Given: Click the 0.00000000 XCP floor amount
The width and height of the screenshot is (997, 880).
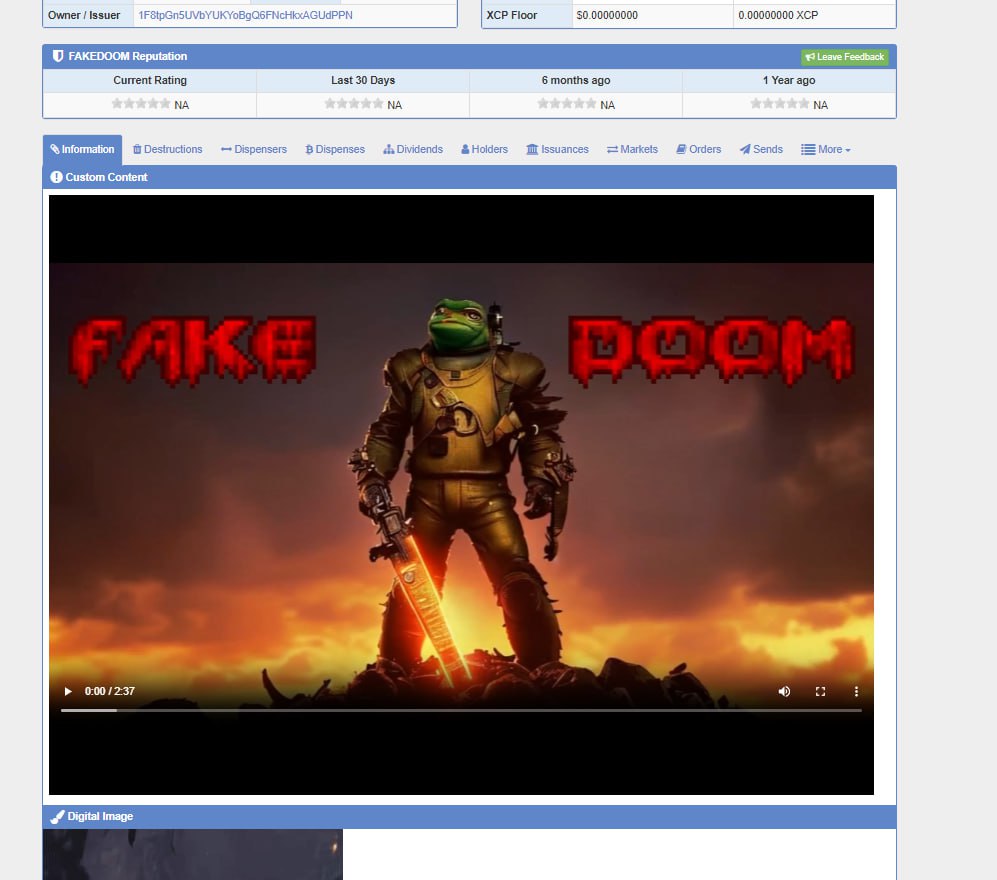Looking at the screenshot, I should click(x=778, y=15).
